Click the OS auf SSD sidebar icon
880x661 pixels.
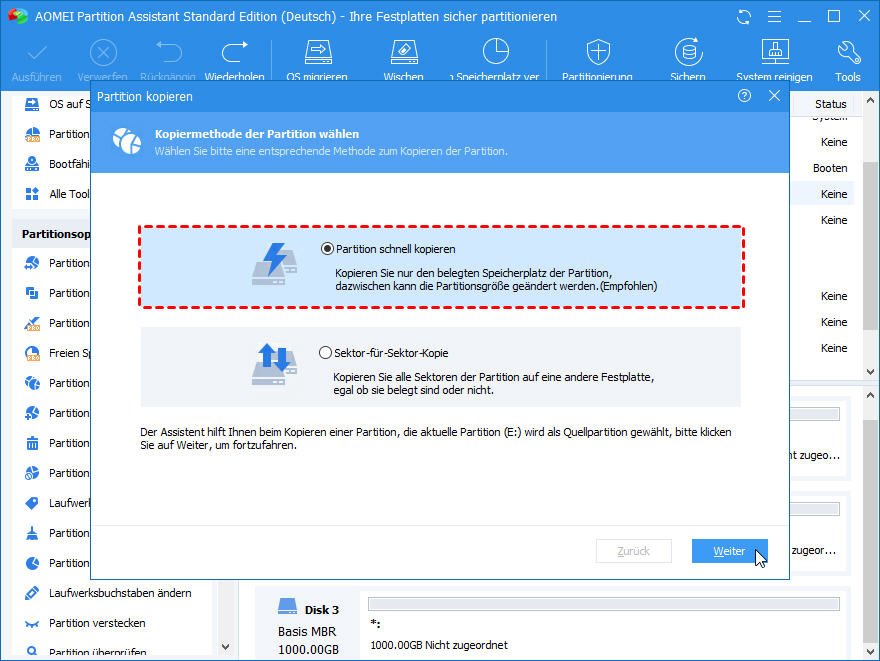point(33,104)
